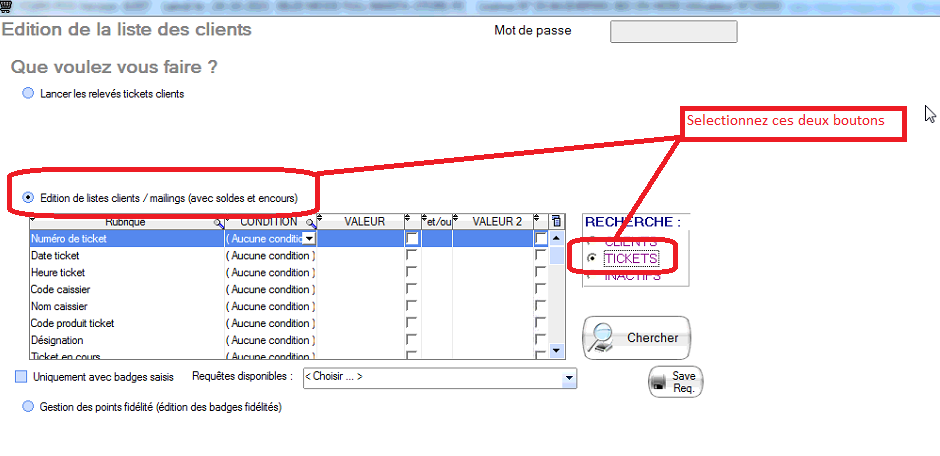Click the VALEUR column header

pyautogui.click(x=363, y=221)
